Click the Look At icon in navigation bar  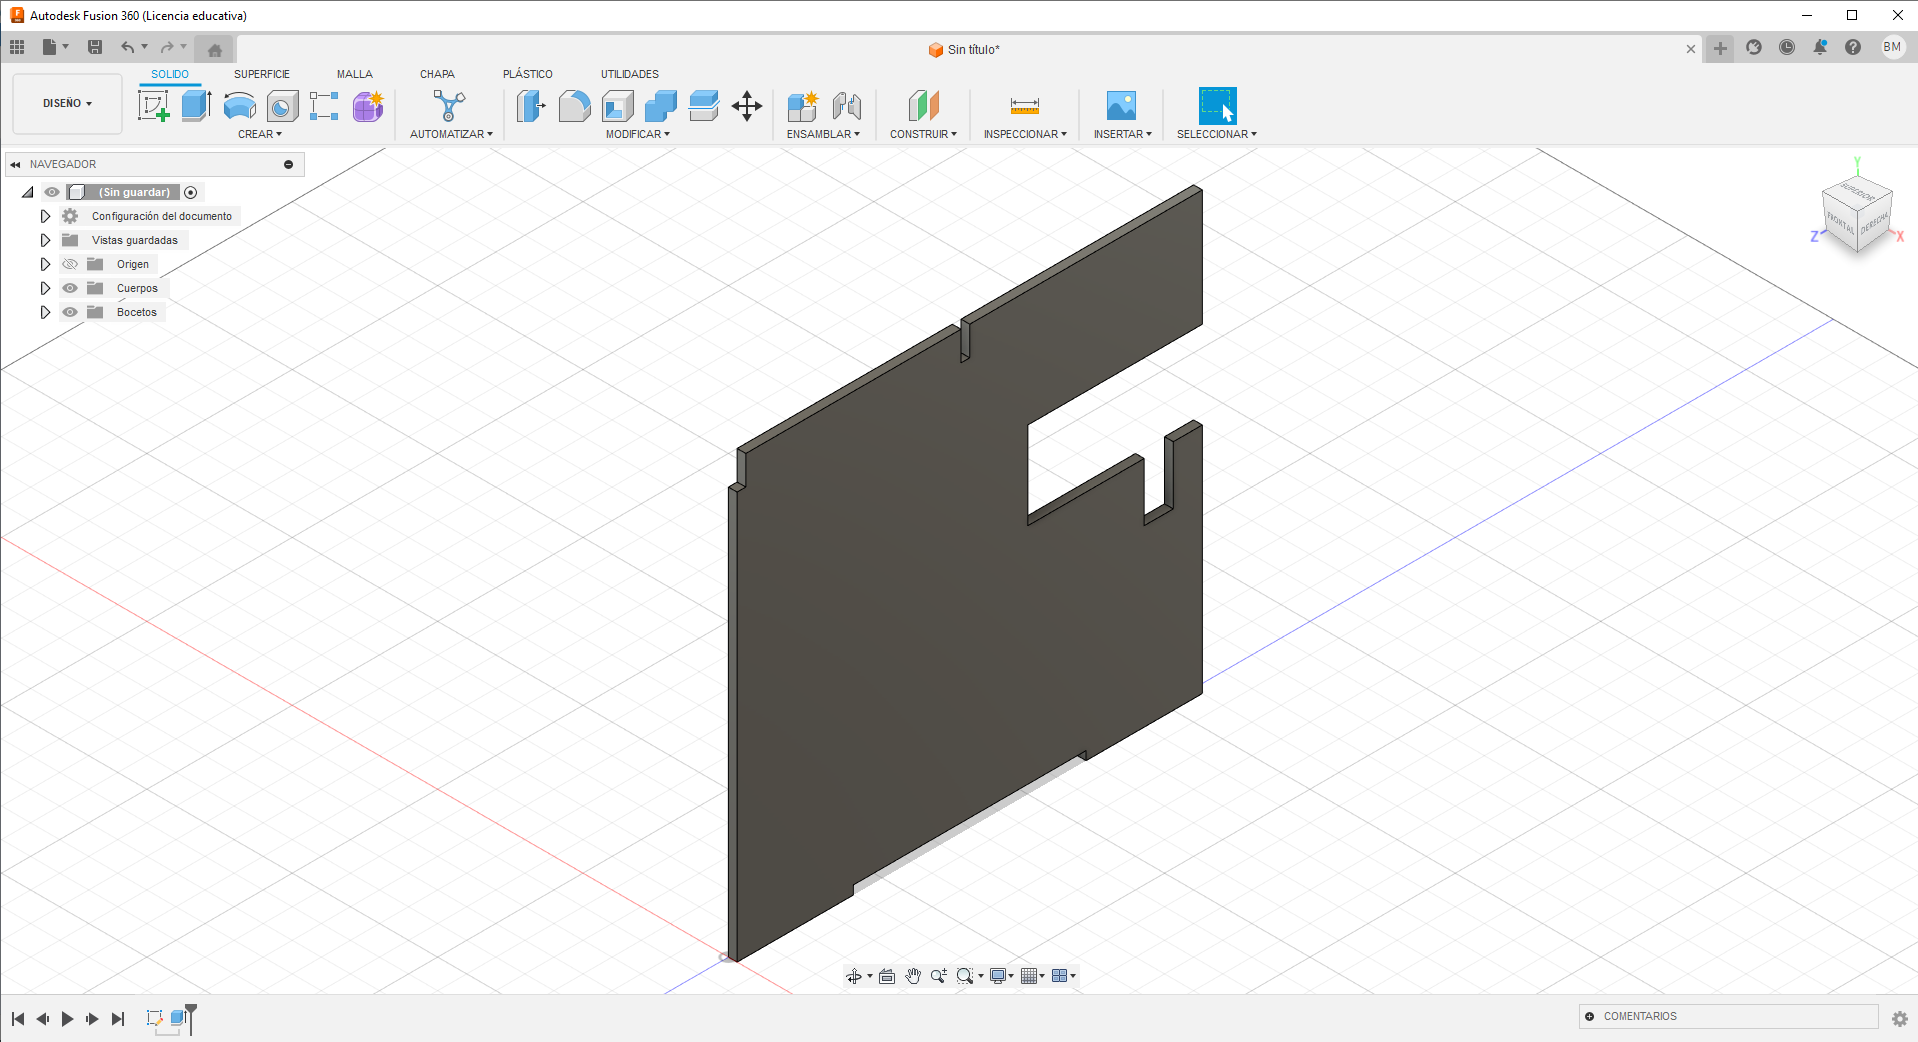tap(887, 976)
